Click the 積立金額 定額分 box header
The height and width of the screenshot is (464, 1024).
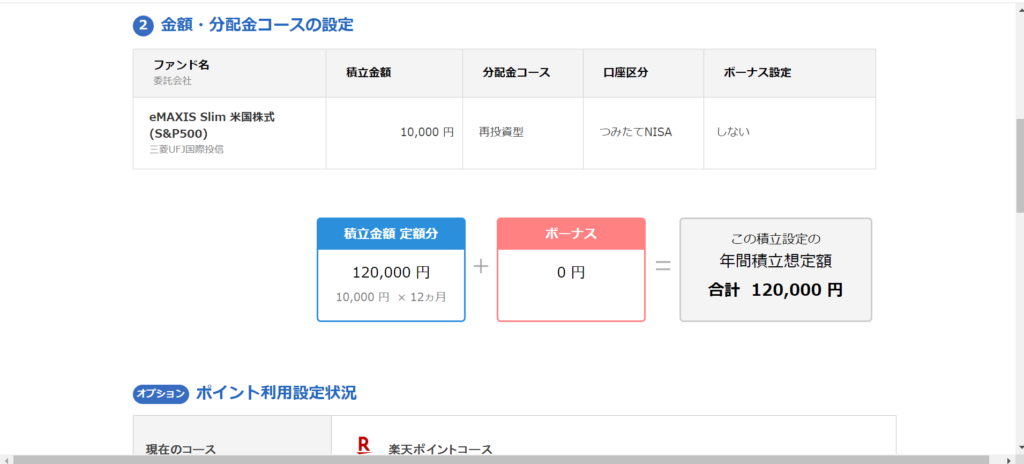[x=391, y=234]
